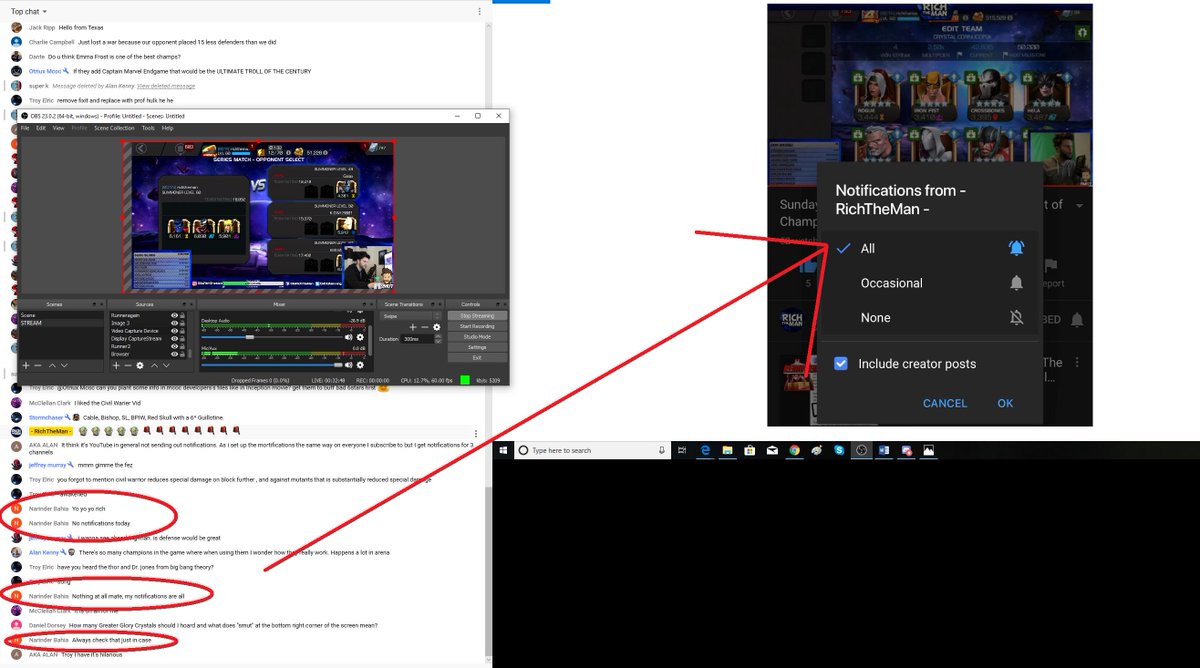Image resolution: width=1200 pixels, height=668 pixels.
Task: Click OK in notifications dialog
Action: [x=1005, y=403]
